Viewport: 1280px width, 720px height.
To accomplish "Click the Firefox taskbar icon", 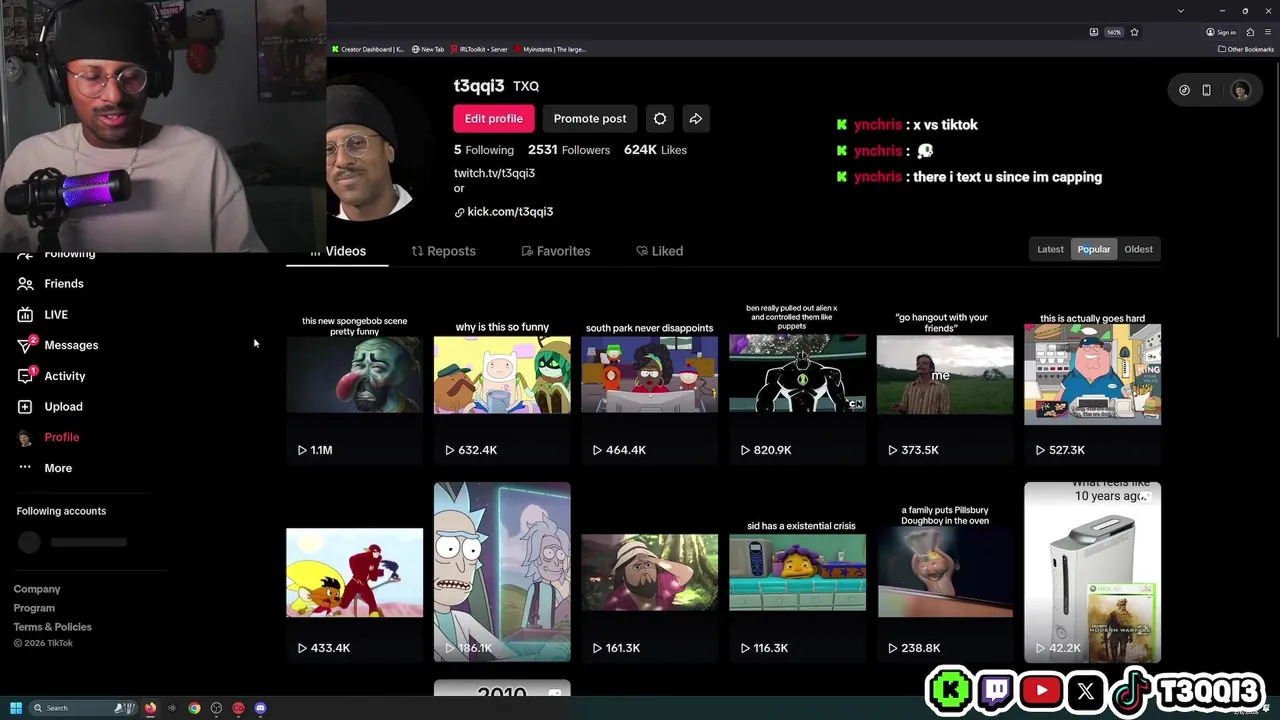I will [151, 708].
